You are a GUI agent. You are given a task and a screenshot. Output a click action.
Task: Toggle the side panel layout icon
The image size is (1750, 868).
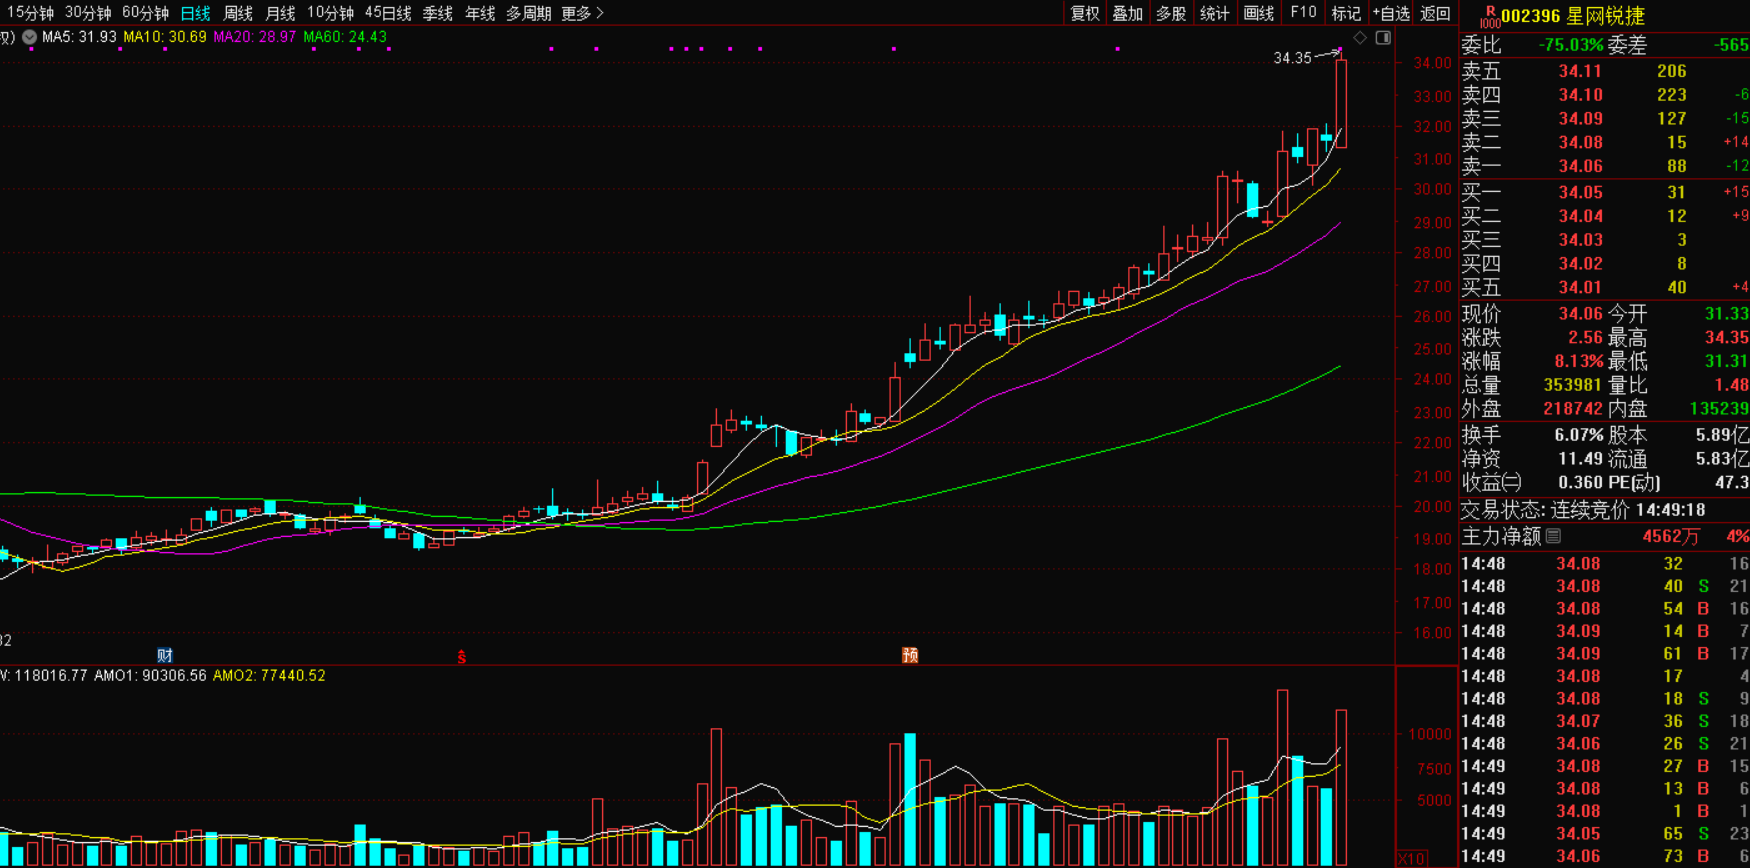click(1383, 38)
